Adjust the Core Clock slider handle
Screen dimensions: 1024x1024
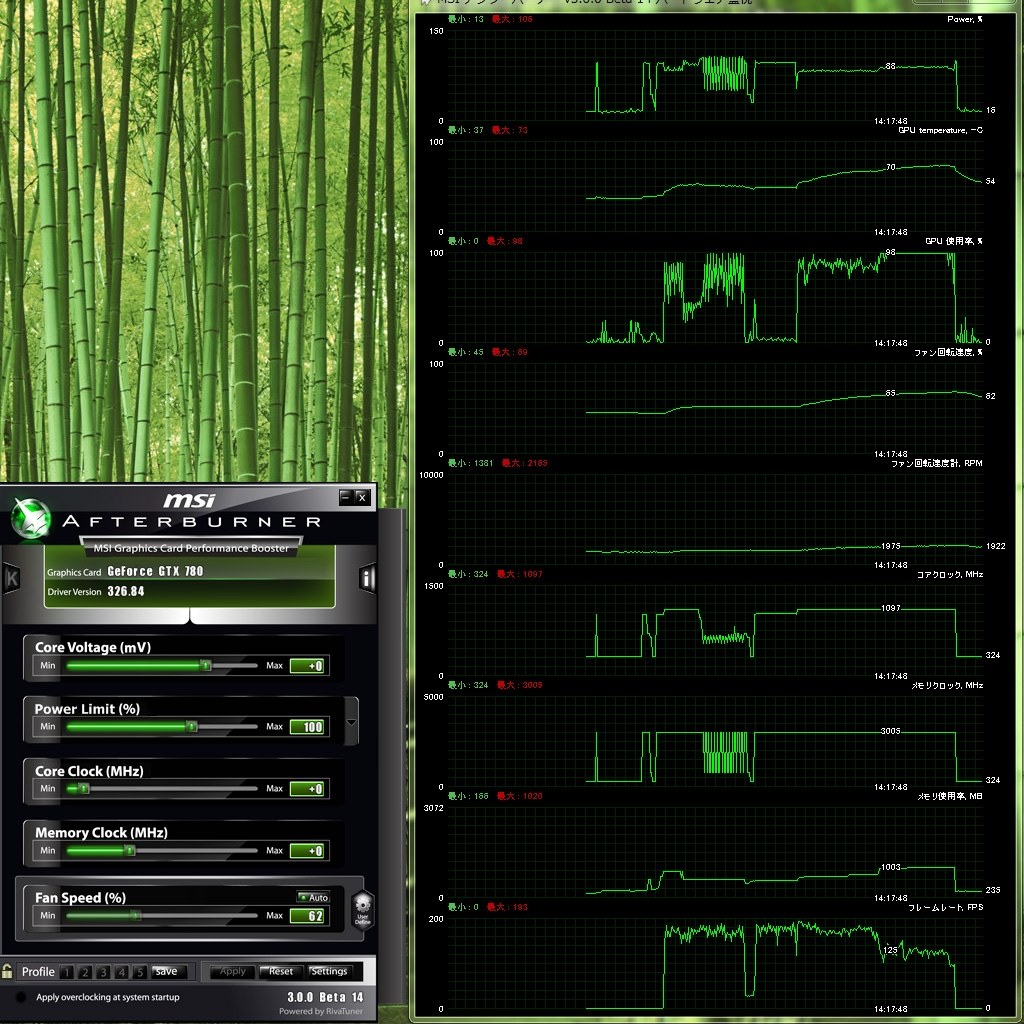coord(84,788)
